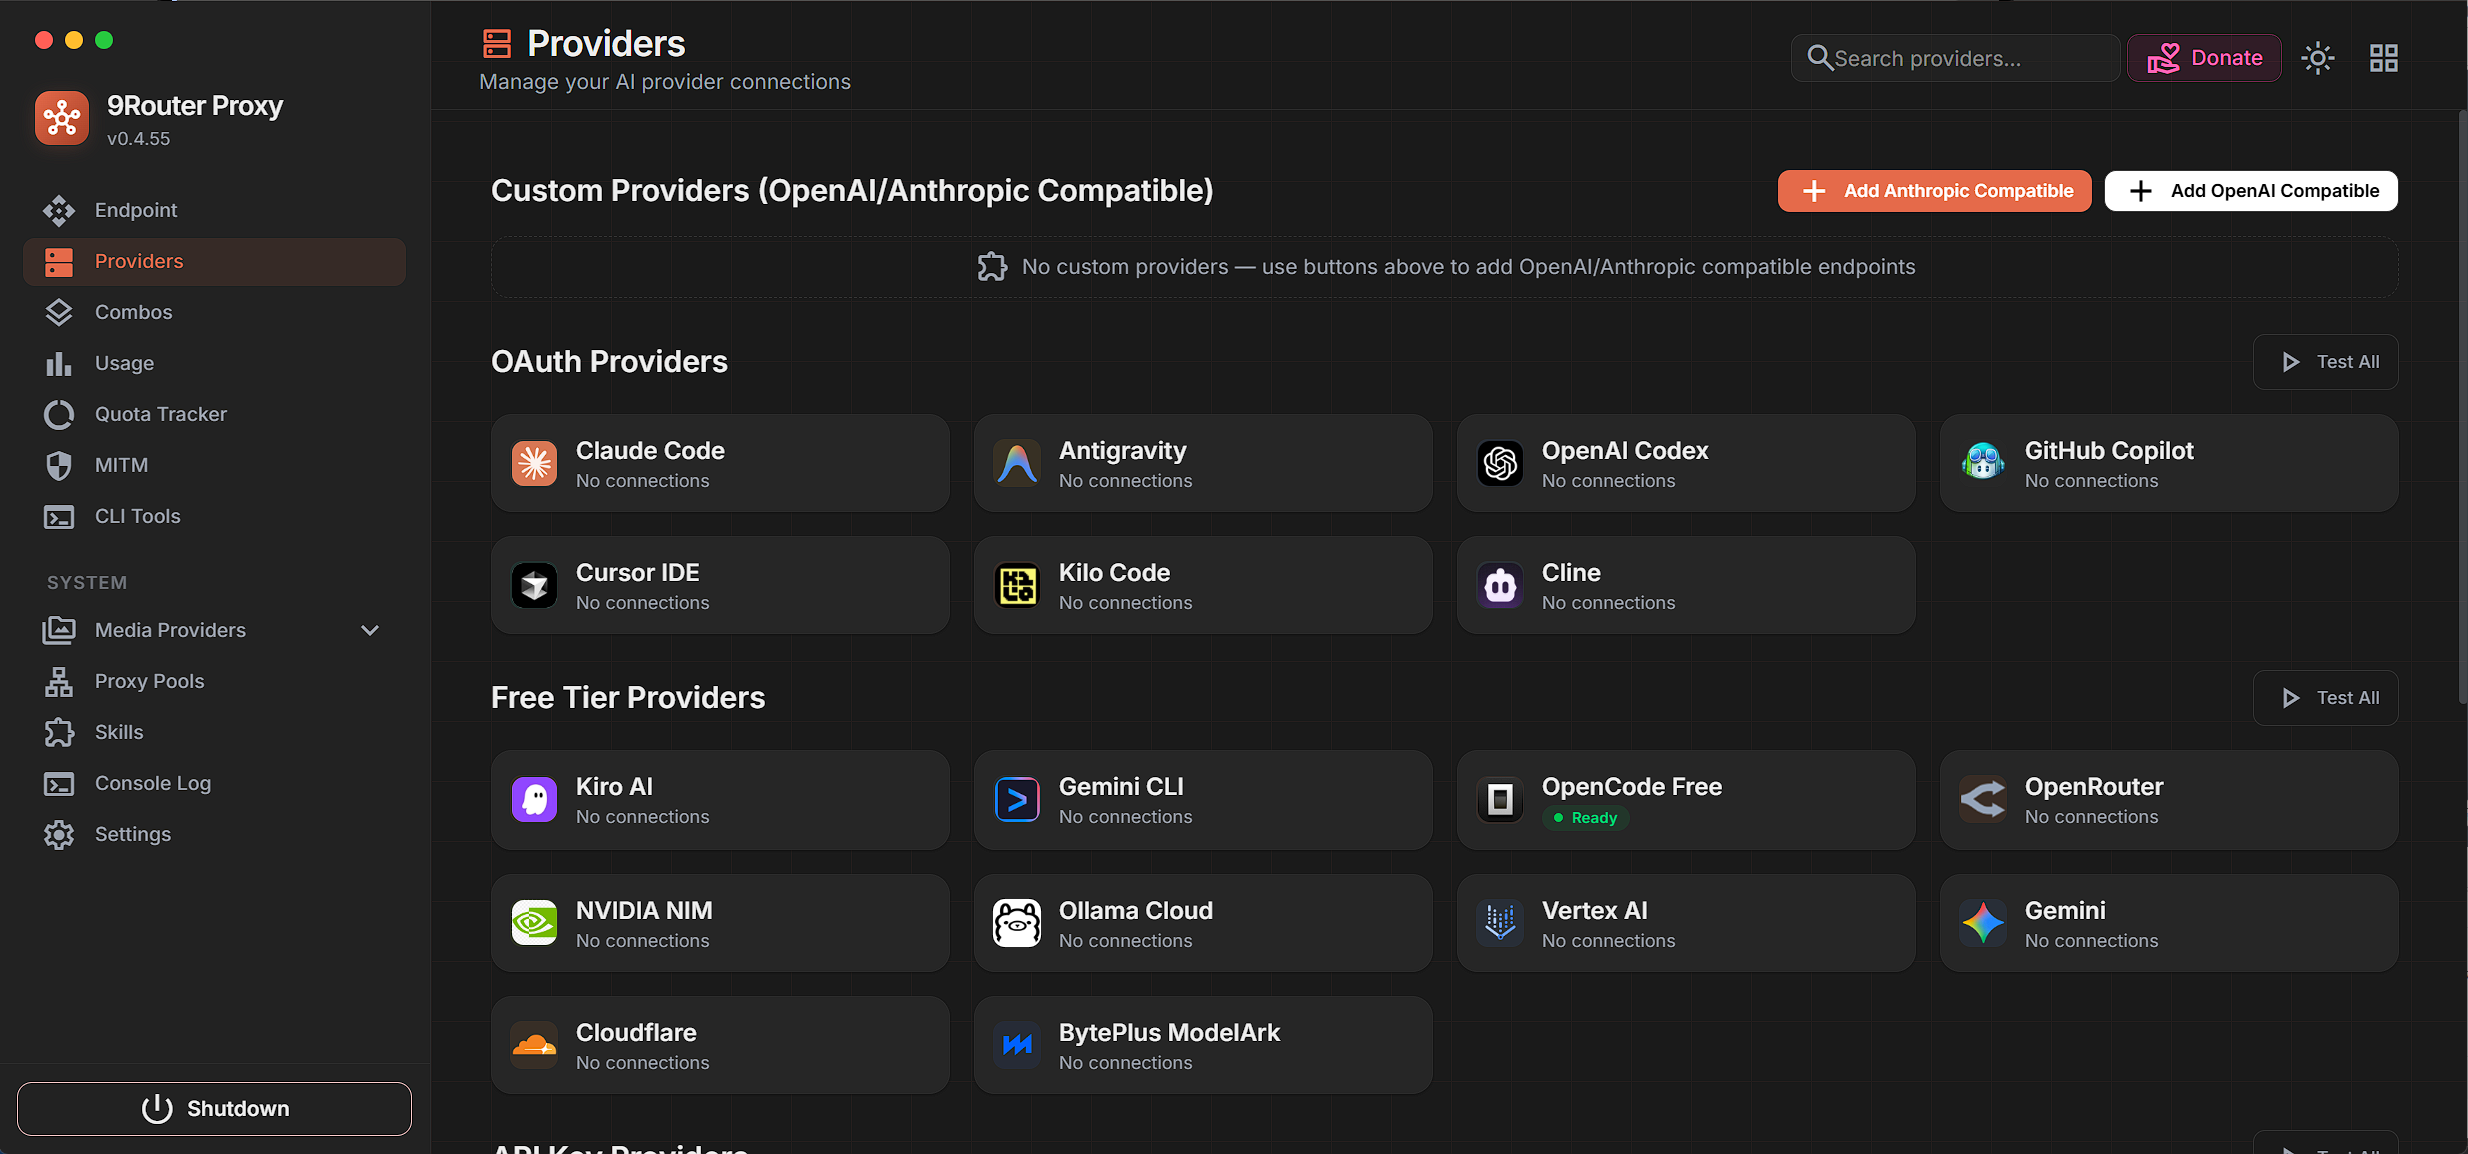This screenshot has width=2468, height=1154.
Task: Click the OpenRouter icon
Action: (x=1984, y=800)
